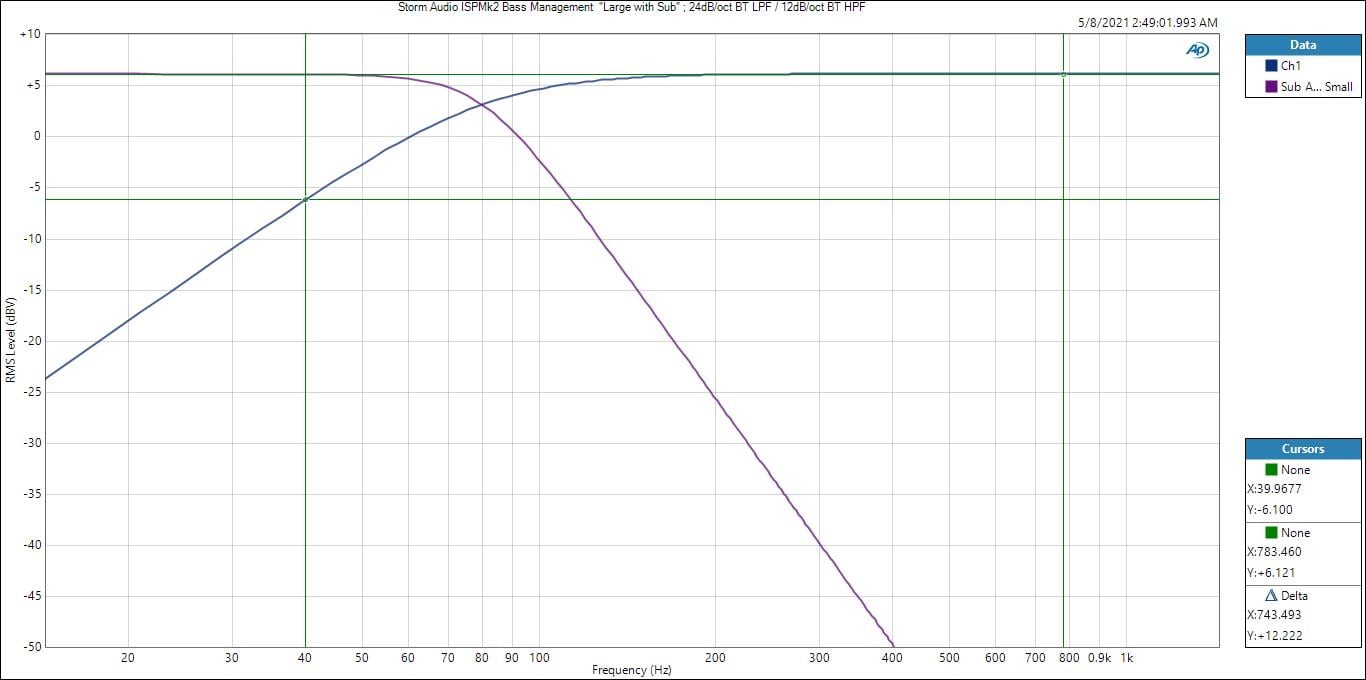
Task: Click the Cursors panel header
Action: tap(1302, 449)
